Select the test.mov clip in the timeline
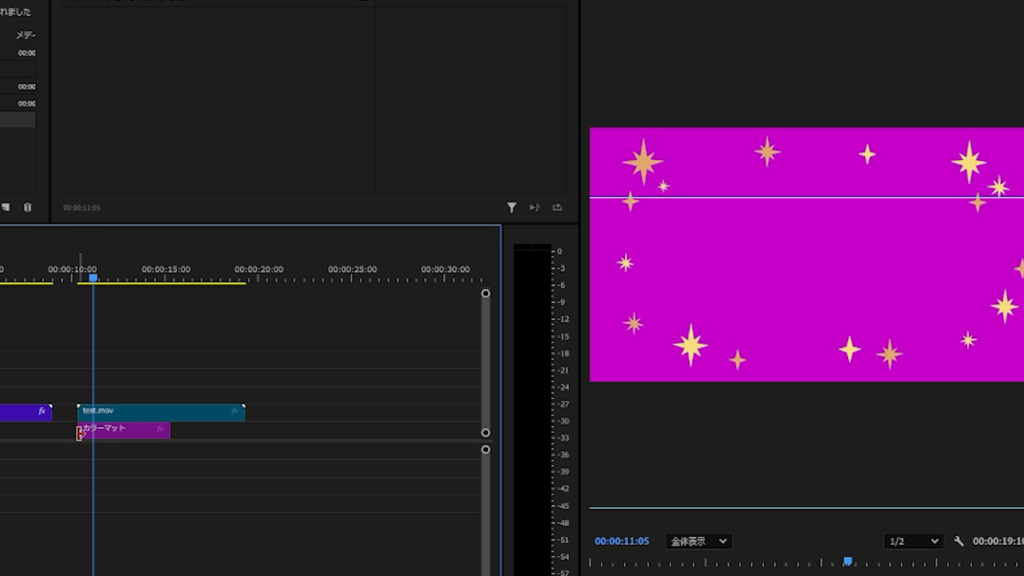 [x=161, y=412]
